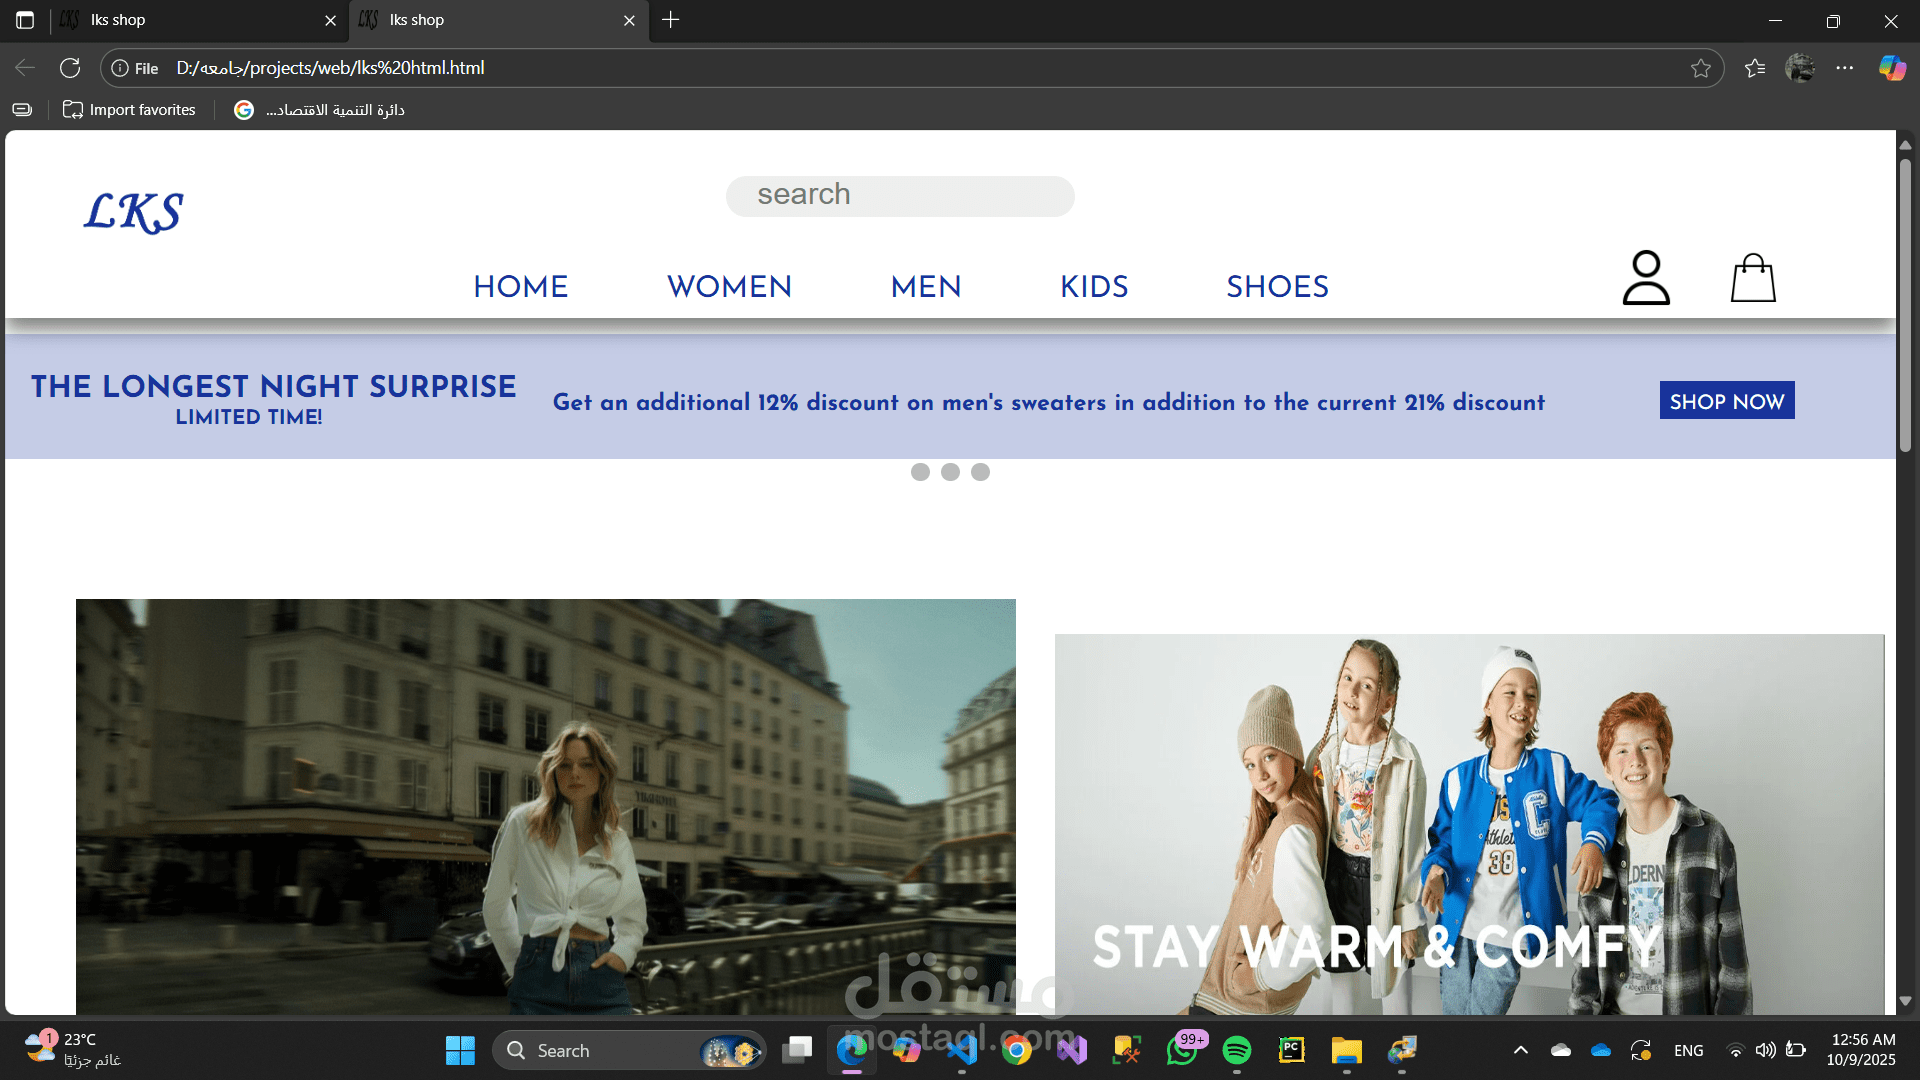Open the tab actions menu button
1920x1080 pixels.
[x=25, y=20]
